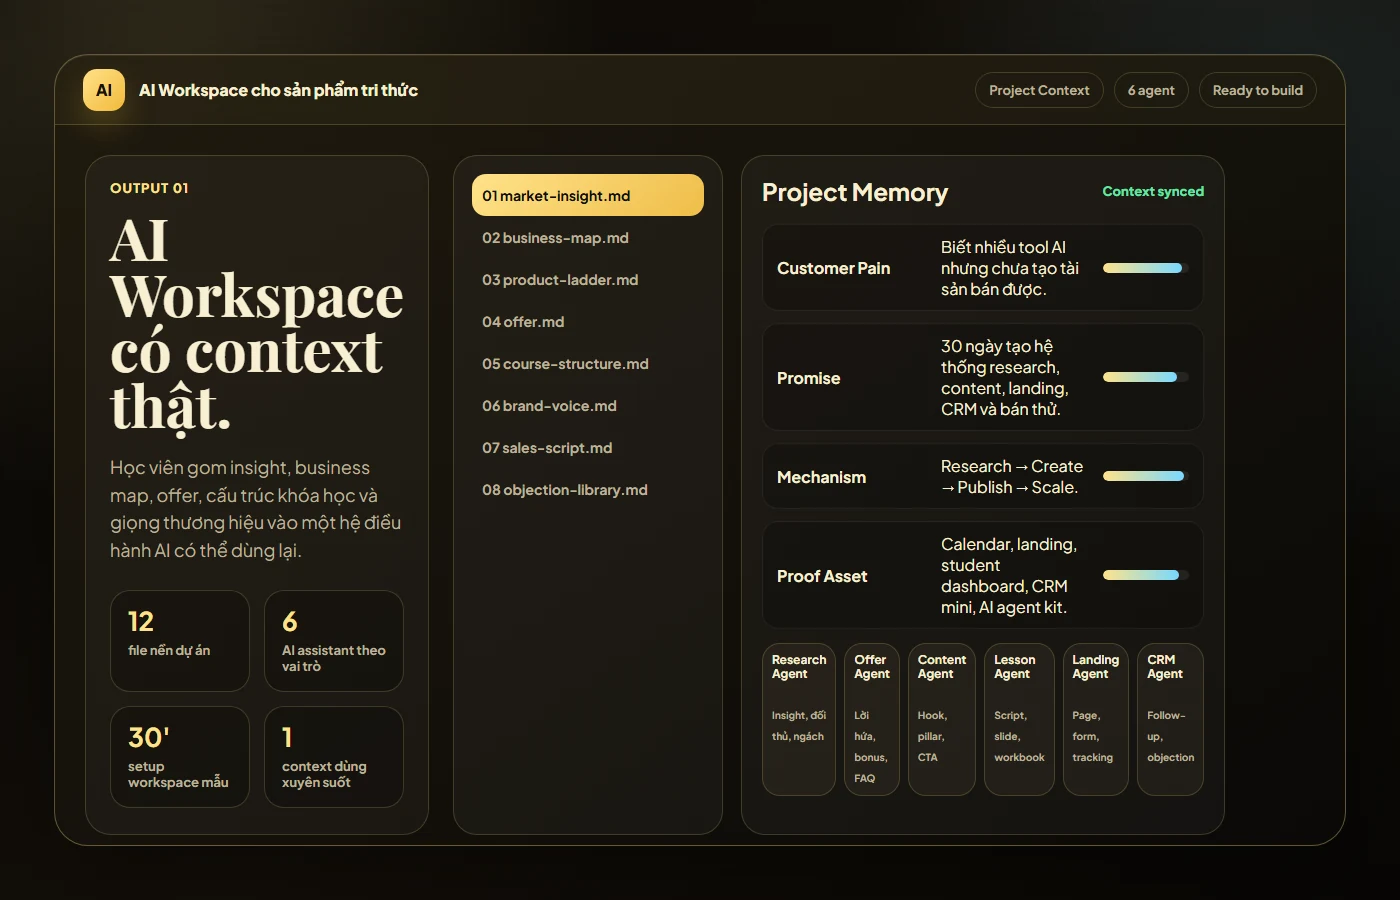This screenshot has width=1400, height=900.
Task: Open 06 brand-voice.md file
Action: pyautogui.click(x=588, y=406)
